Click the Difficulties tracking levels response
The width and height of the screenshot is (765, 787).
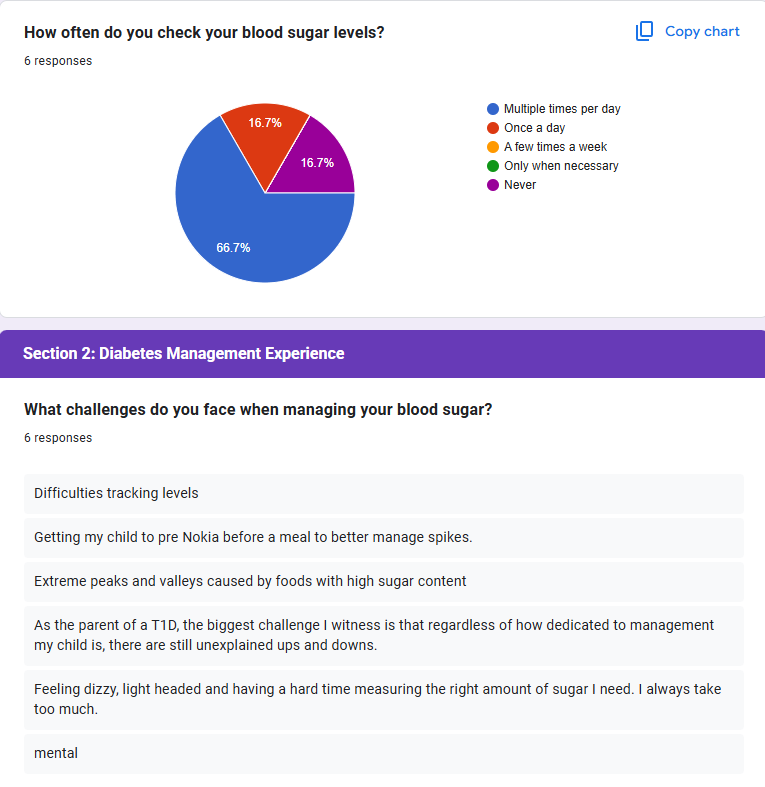tap(116, 493)
